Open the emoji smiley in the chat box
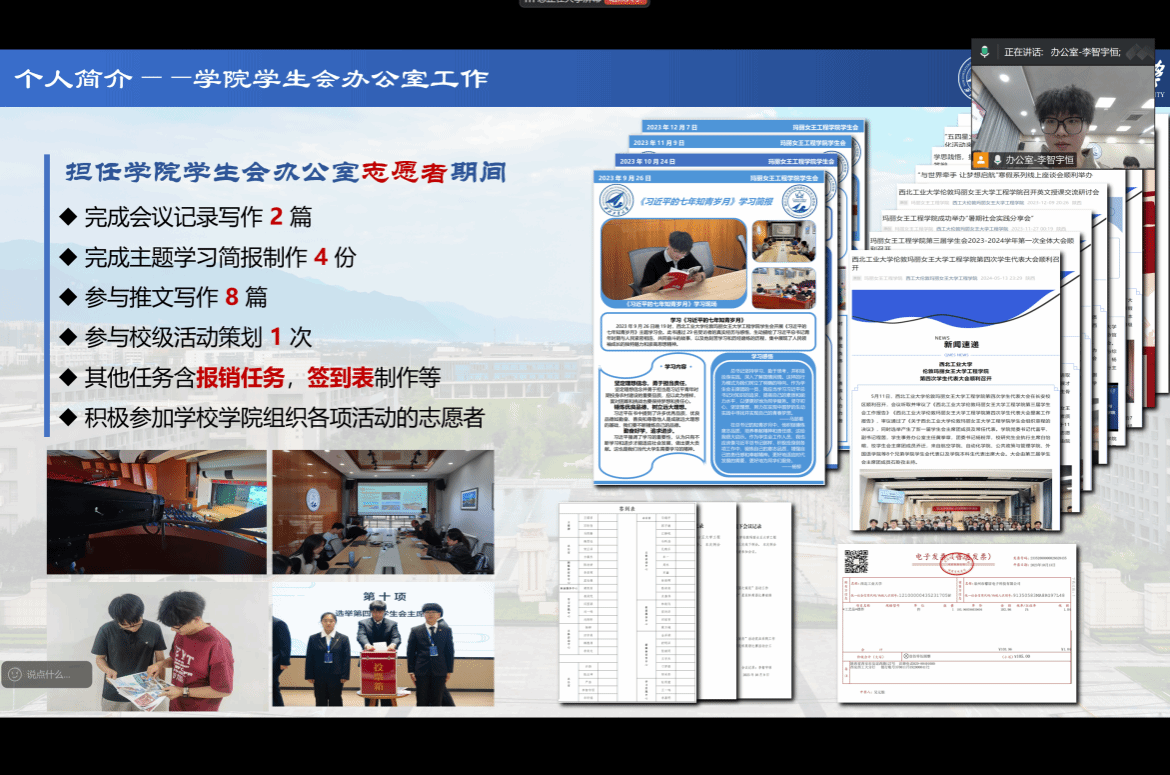This screenshot has width=1170, height=775. tap(15, 675)
